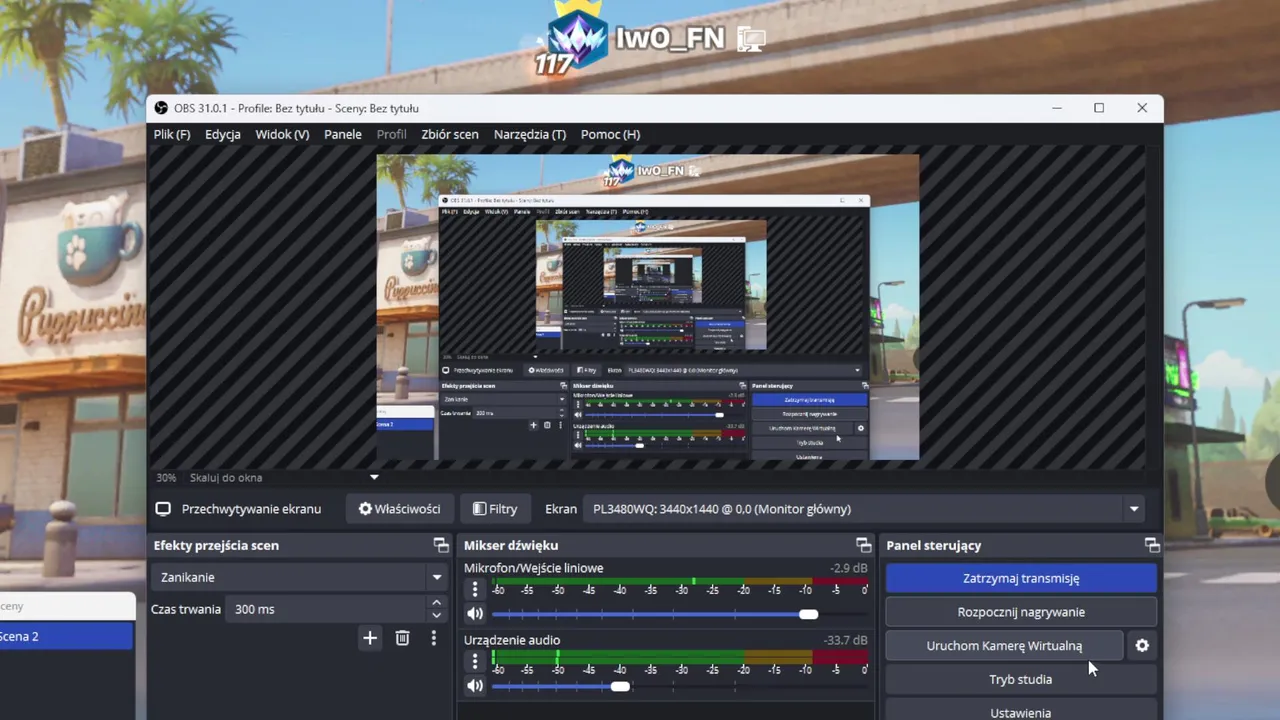Viewport: 1280px width, 720px height.
Task: Open the Panele menu
Action: coord(343,134)
